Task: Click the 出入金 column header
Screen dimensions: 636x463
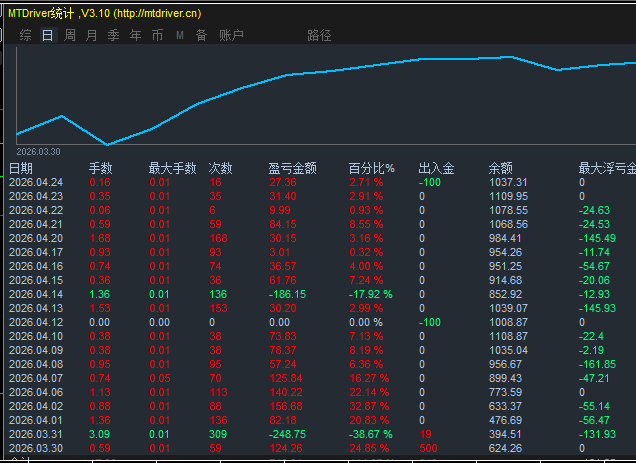Action: pos(436,168)
